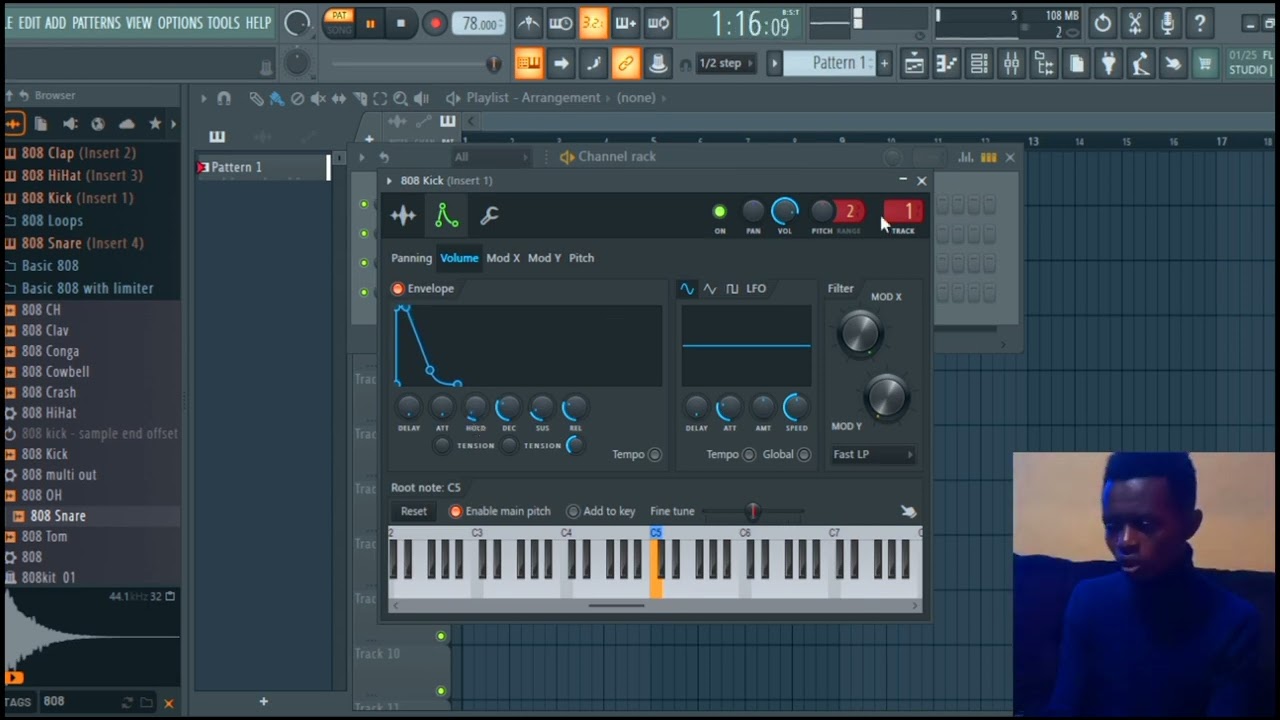Click the star favorites icon in Browser
Screen dimensions: 1280x720
155,124
